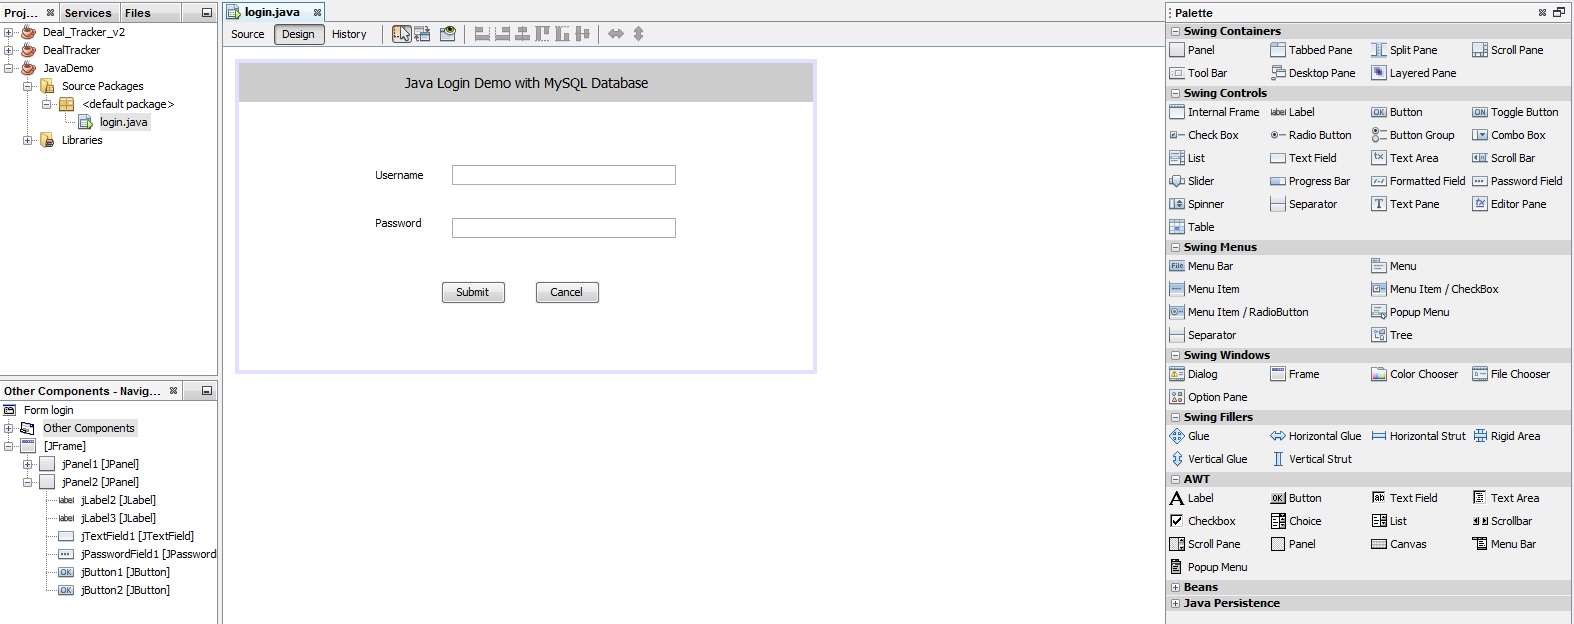
Task: Open the Services tab
Action: pos(88,13)
